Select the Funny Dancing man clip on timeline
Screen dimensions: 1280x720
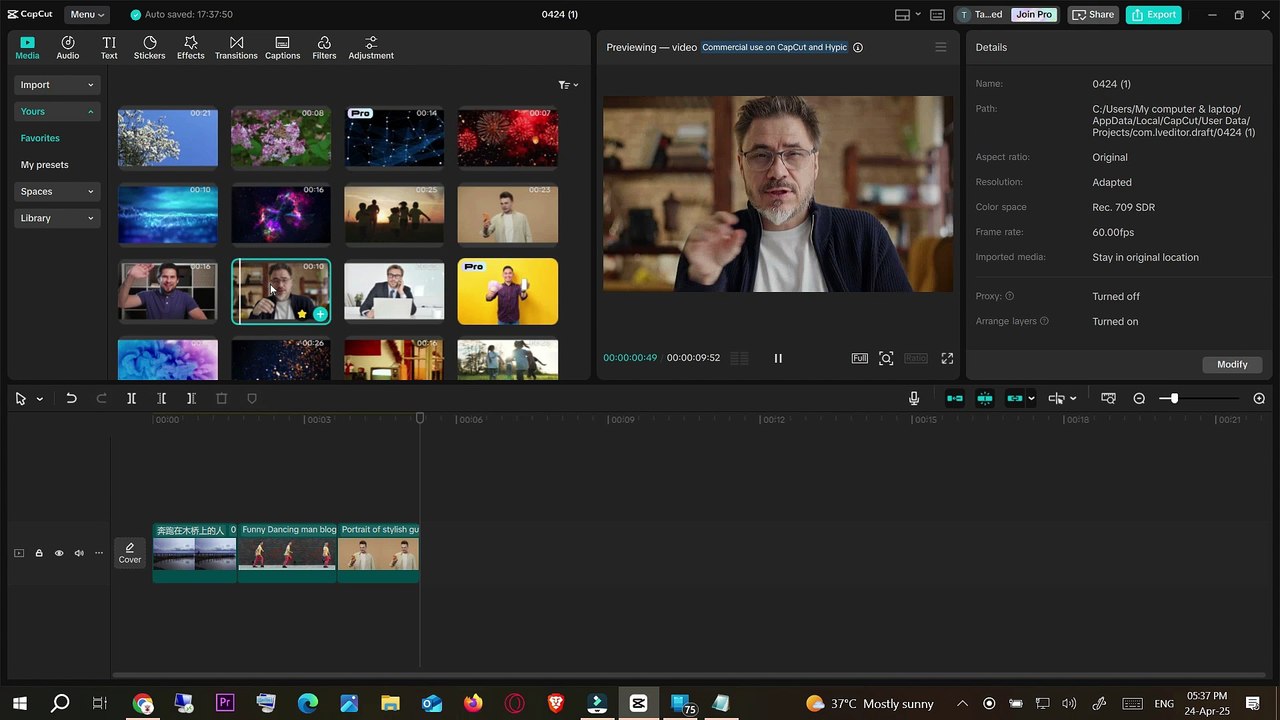pyautogui.click(x=288, y=552)
